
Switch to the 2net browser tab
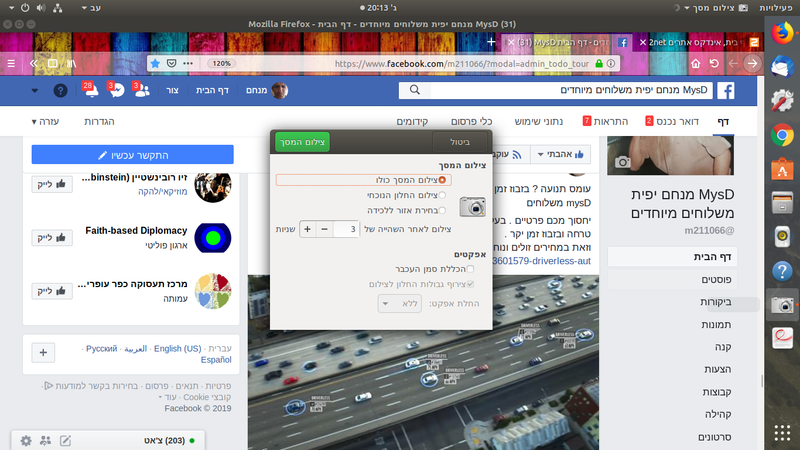(700, 42)
